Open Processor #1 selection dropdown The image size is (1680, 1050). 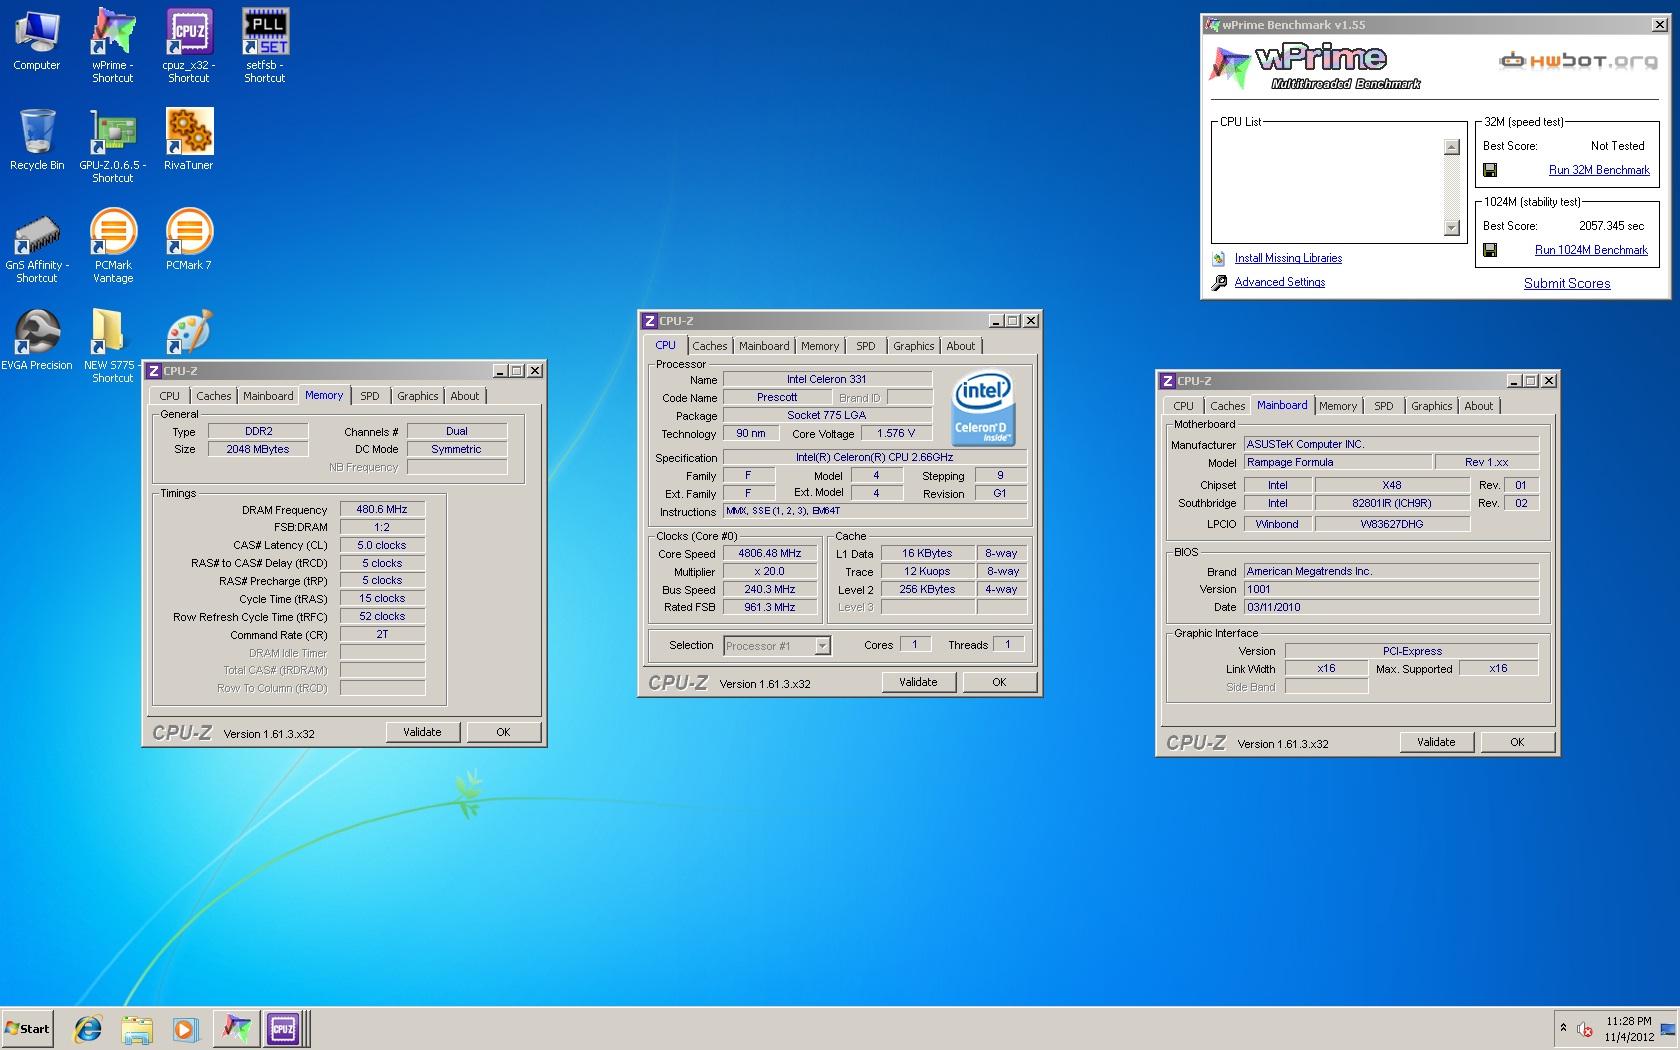click(x=777, y=646)
